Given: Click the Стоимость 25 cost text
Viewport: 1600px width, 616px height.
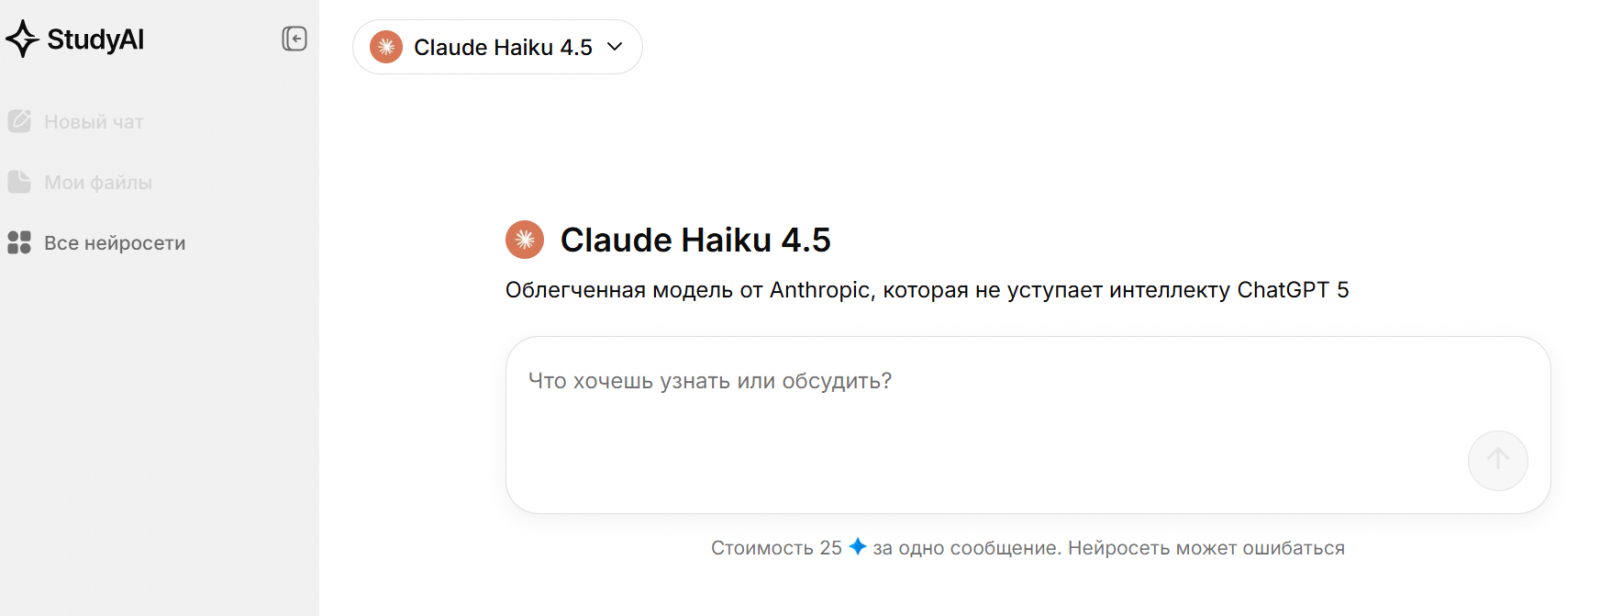Looking at the screenshot, I should [776, 548].
